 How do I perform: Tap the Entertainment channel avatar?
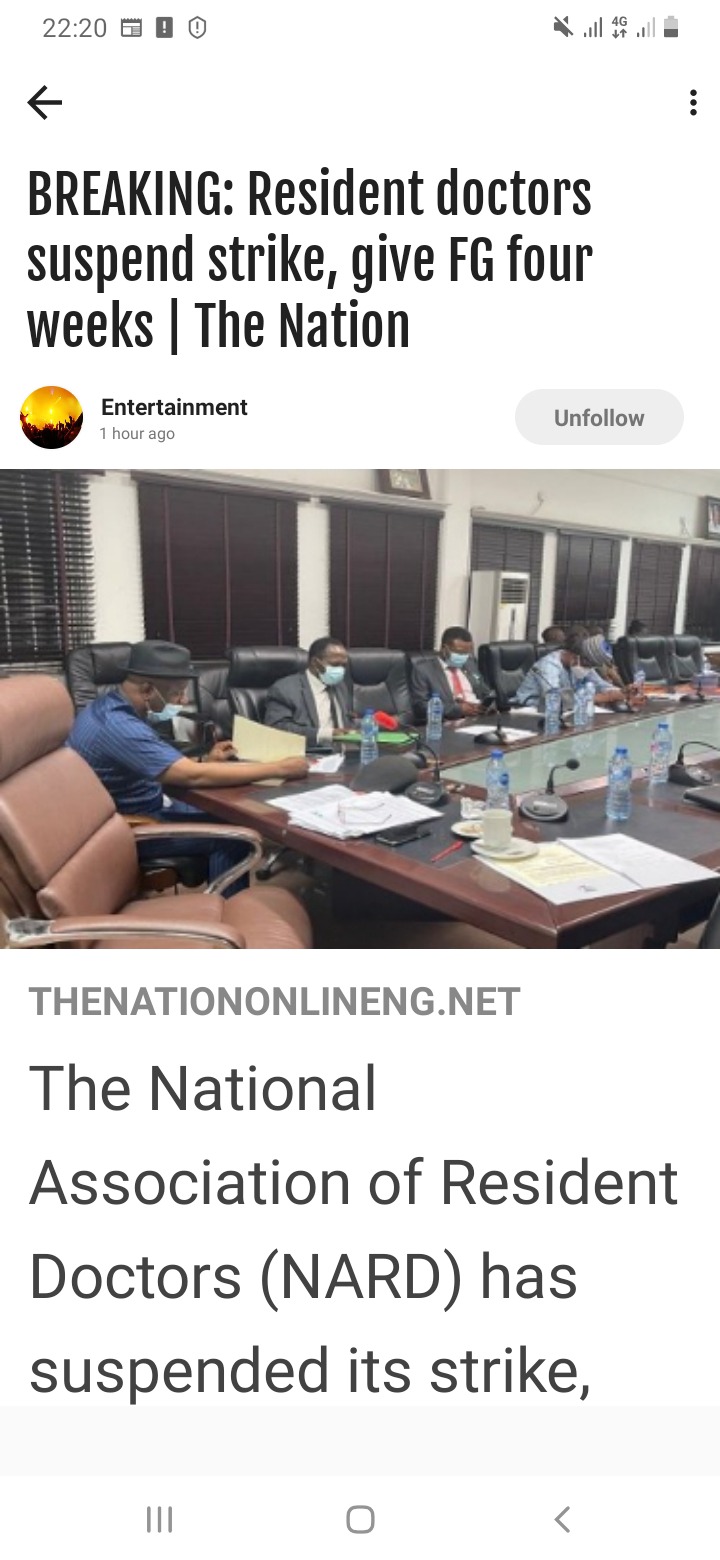[x=52, y=418]
